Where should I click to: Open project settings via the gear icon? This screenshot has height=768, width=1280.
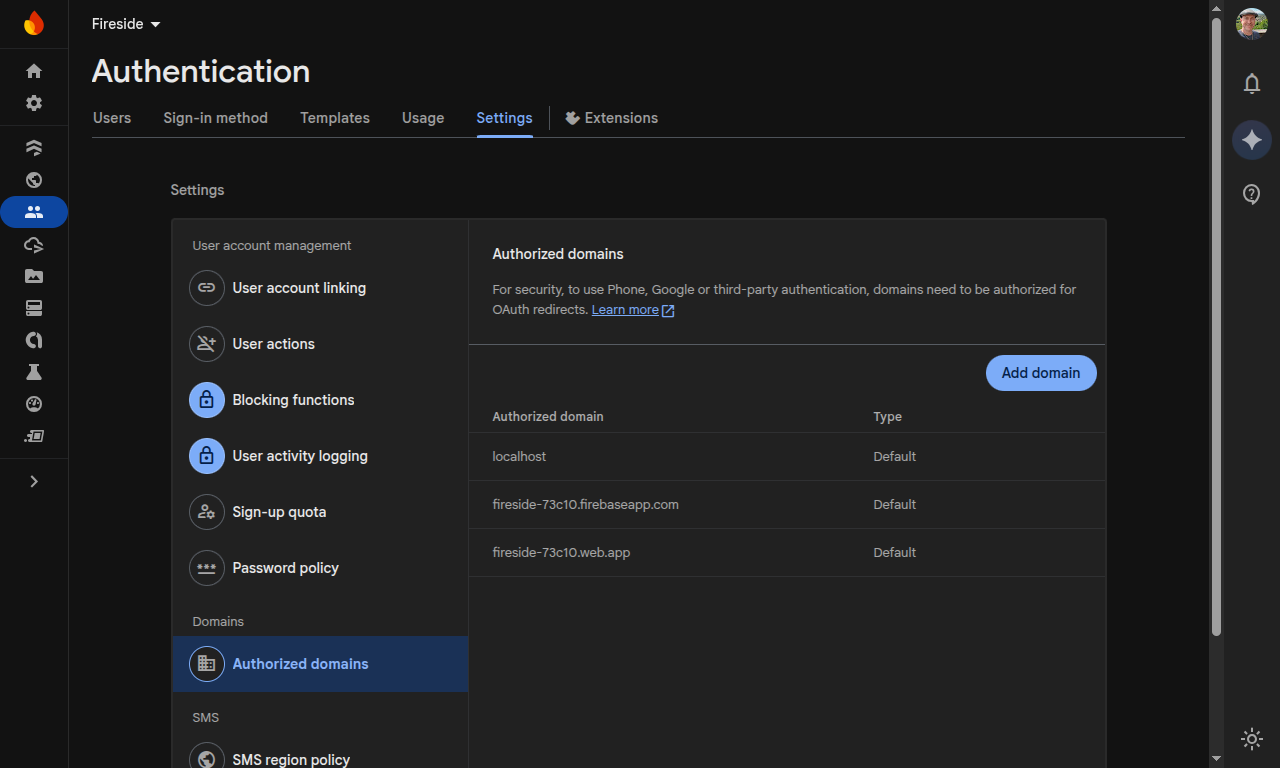click(x=33, y=102)
